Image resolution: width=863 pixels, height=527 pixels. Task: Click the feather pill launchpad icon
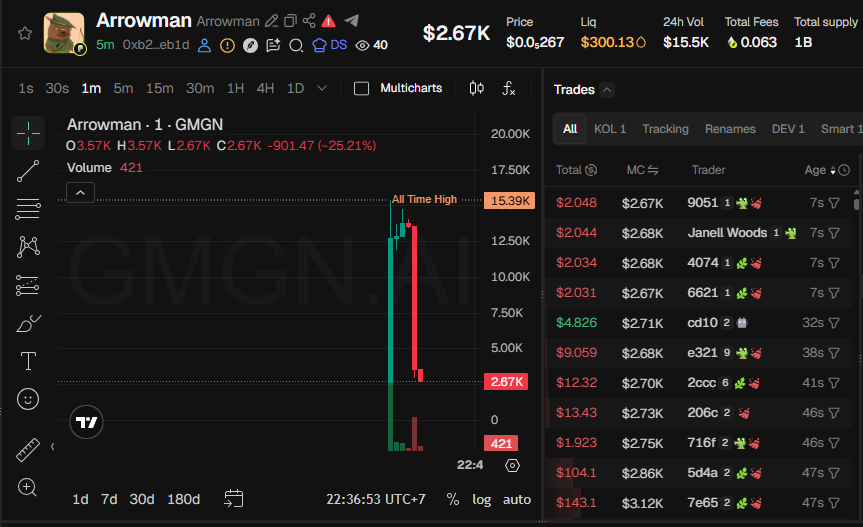point(250,45)
